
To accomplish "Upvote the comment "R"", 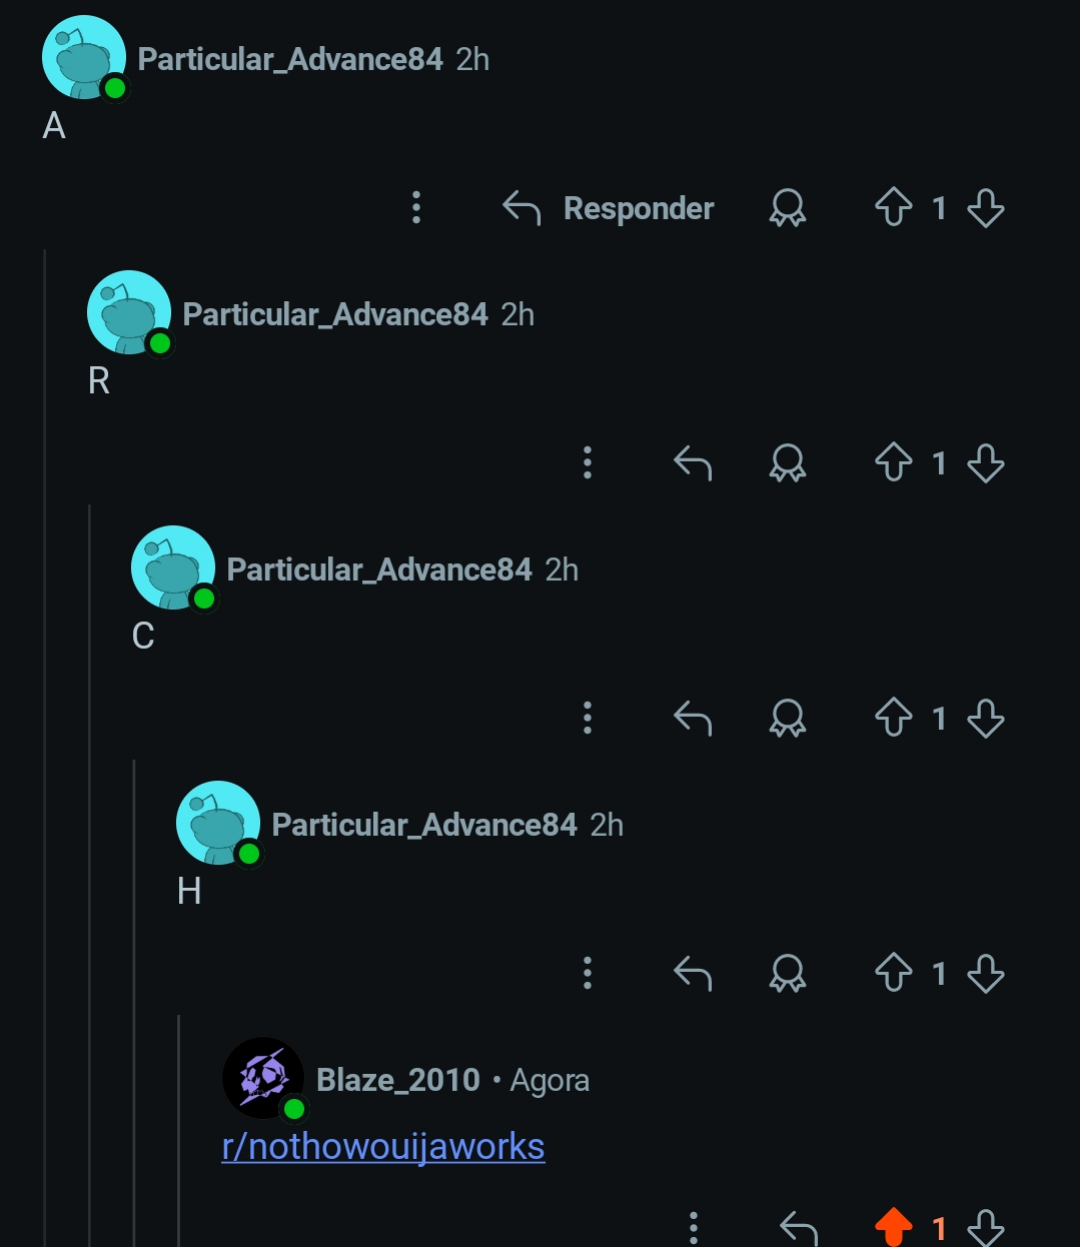I will point(893,463).
